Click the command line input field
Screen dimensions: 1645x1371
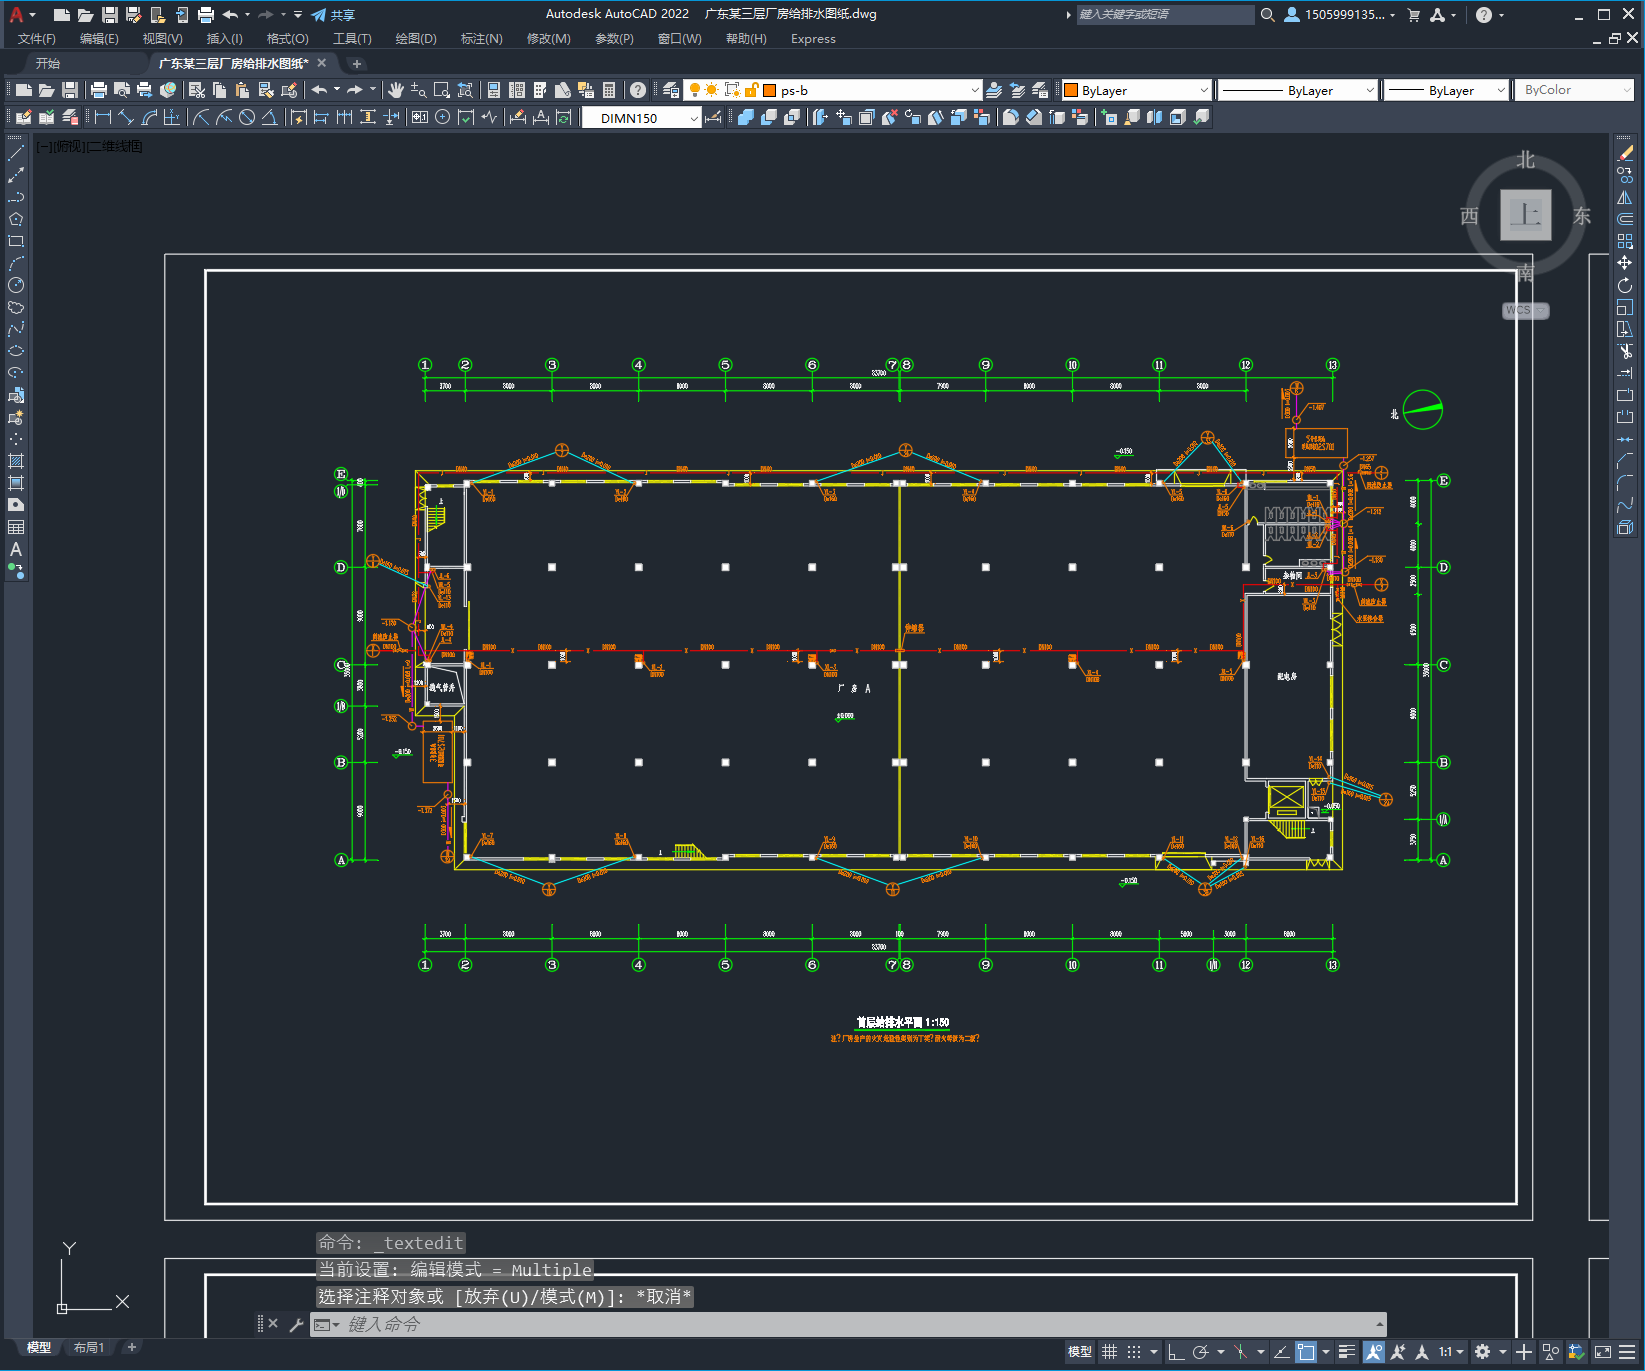coord(846,1325)
